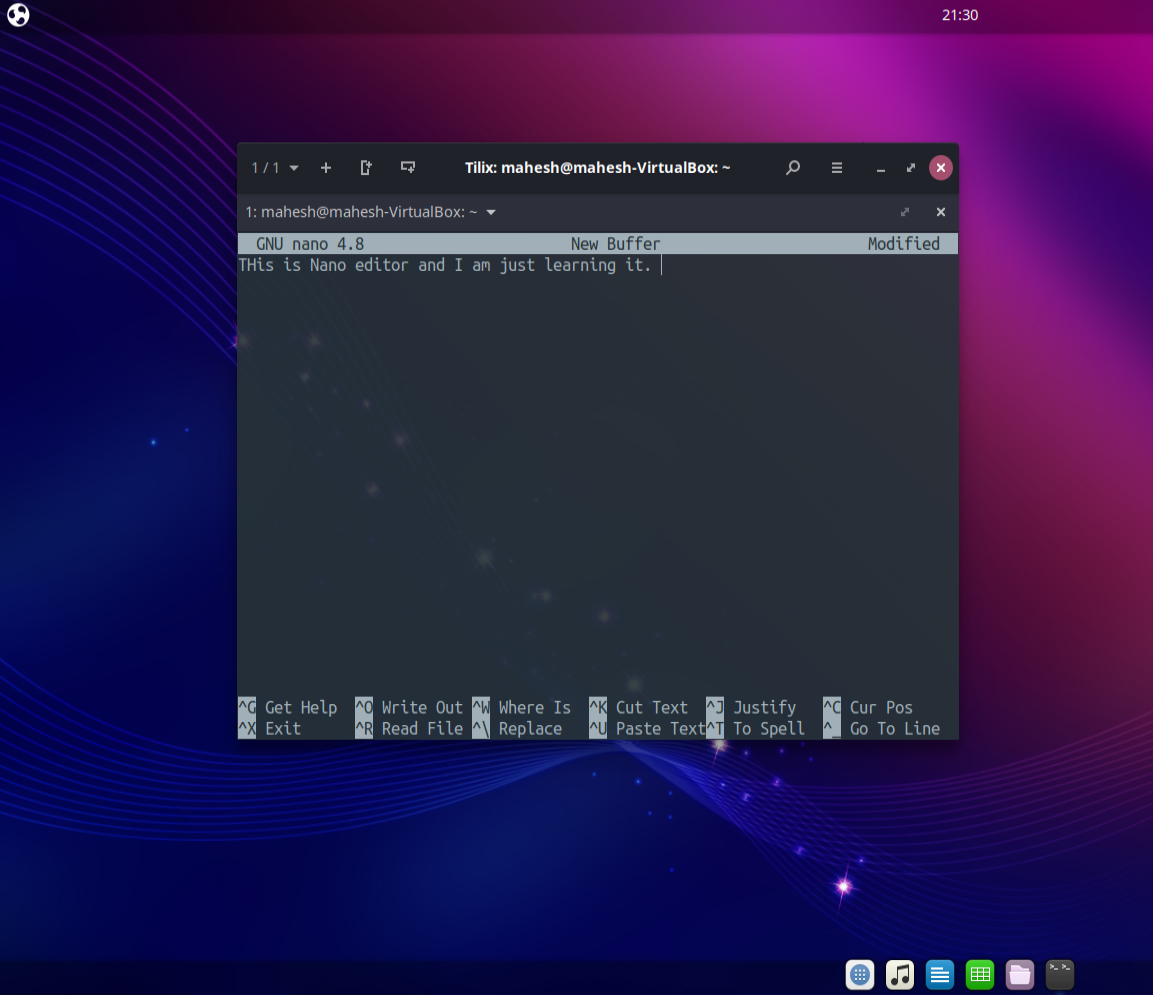Click the 21:30 clock in top panel
This screenshot has height=995, width=1153.
point(960,15)
